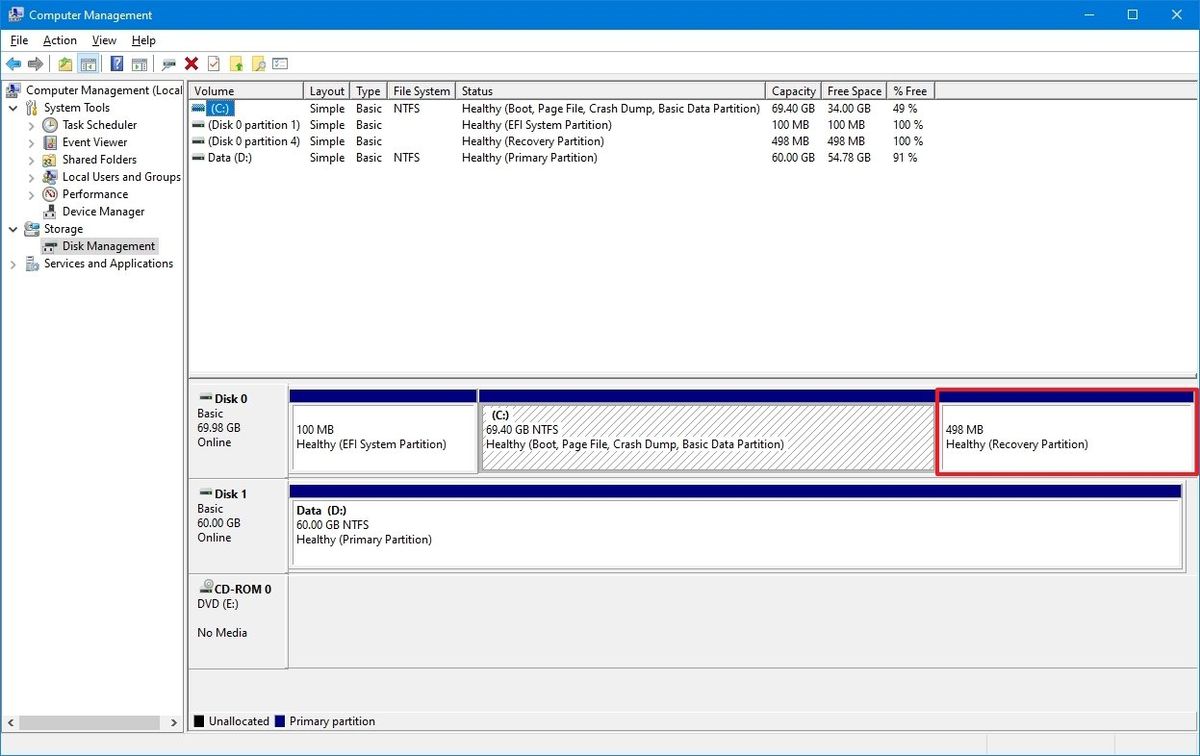Open the View menu
Image resolution: width=1200 pixels, height=756 pixels.
(x=103, y=40)
